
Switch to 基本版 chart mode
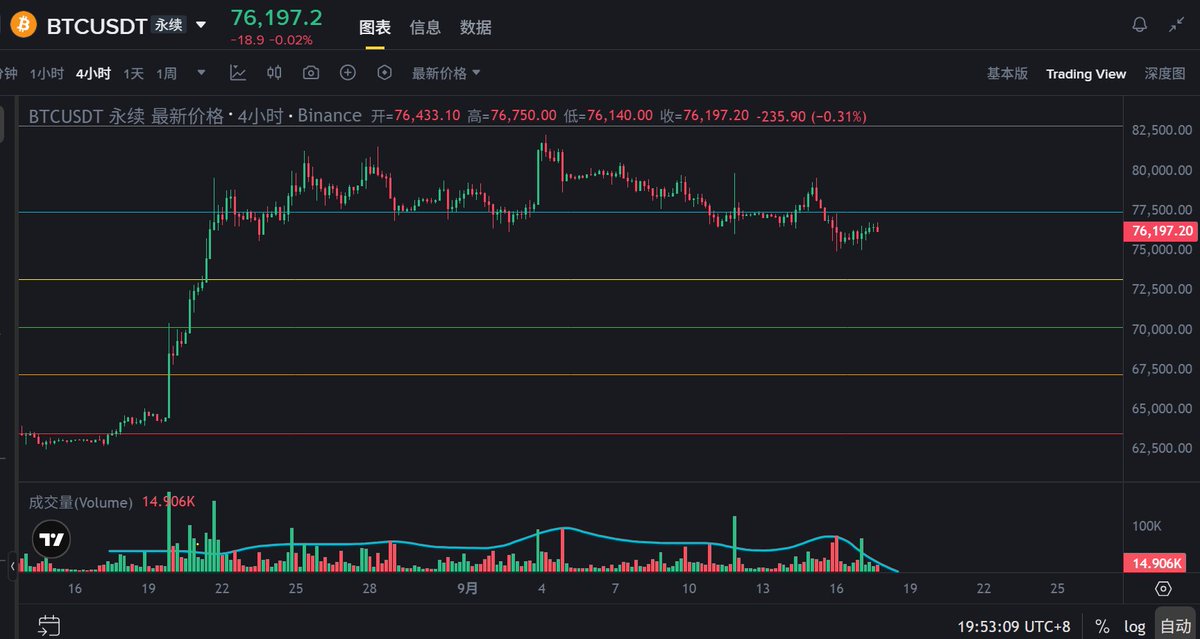point(1007,73)
